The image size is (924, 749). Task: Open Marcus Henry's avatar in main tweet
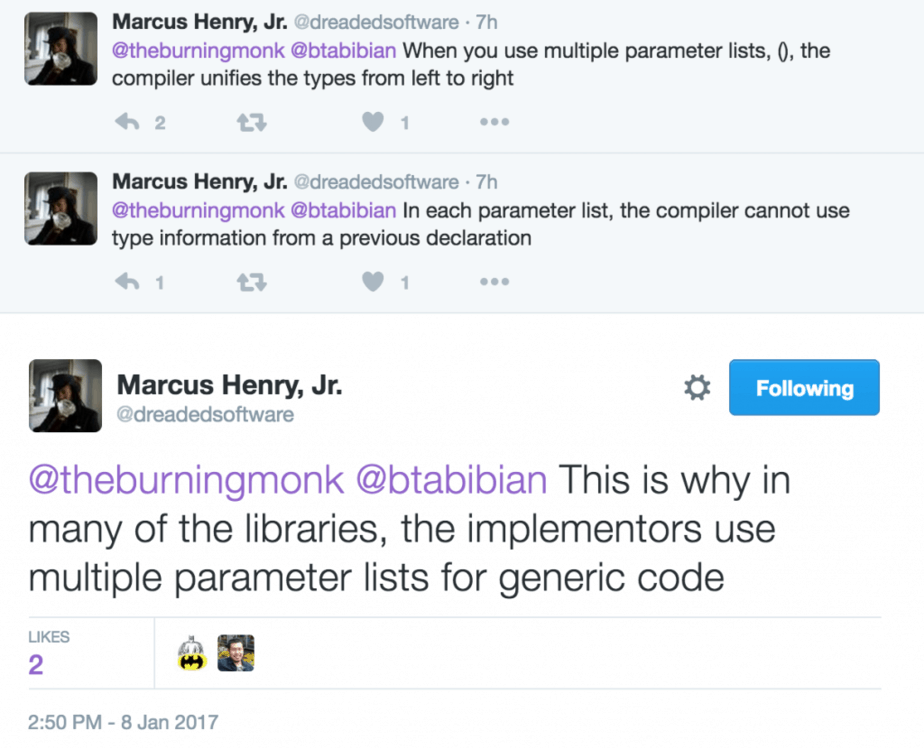(x=65, y=396)
